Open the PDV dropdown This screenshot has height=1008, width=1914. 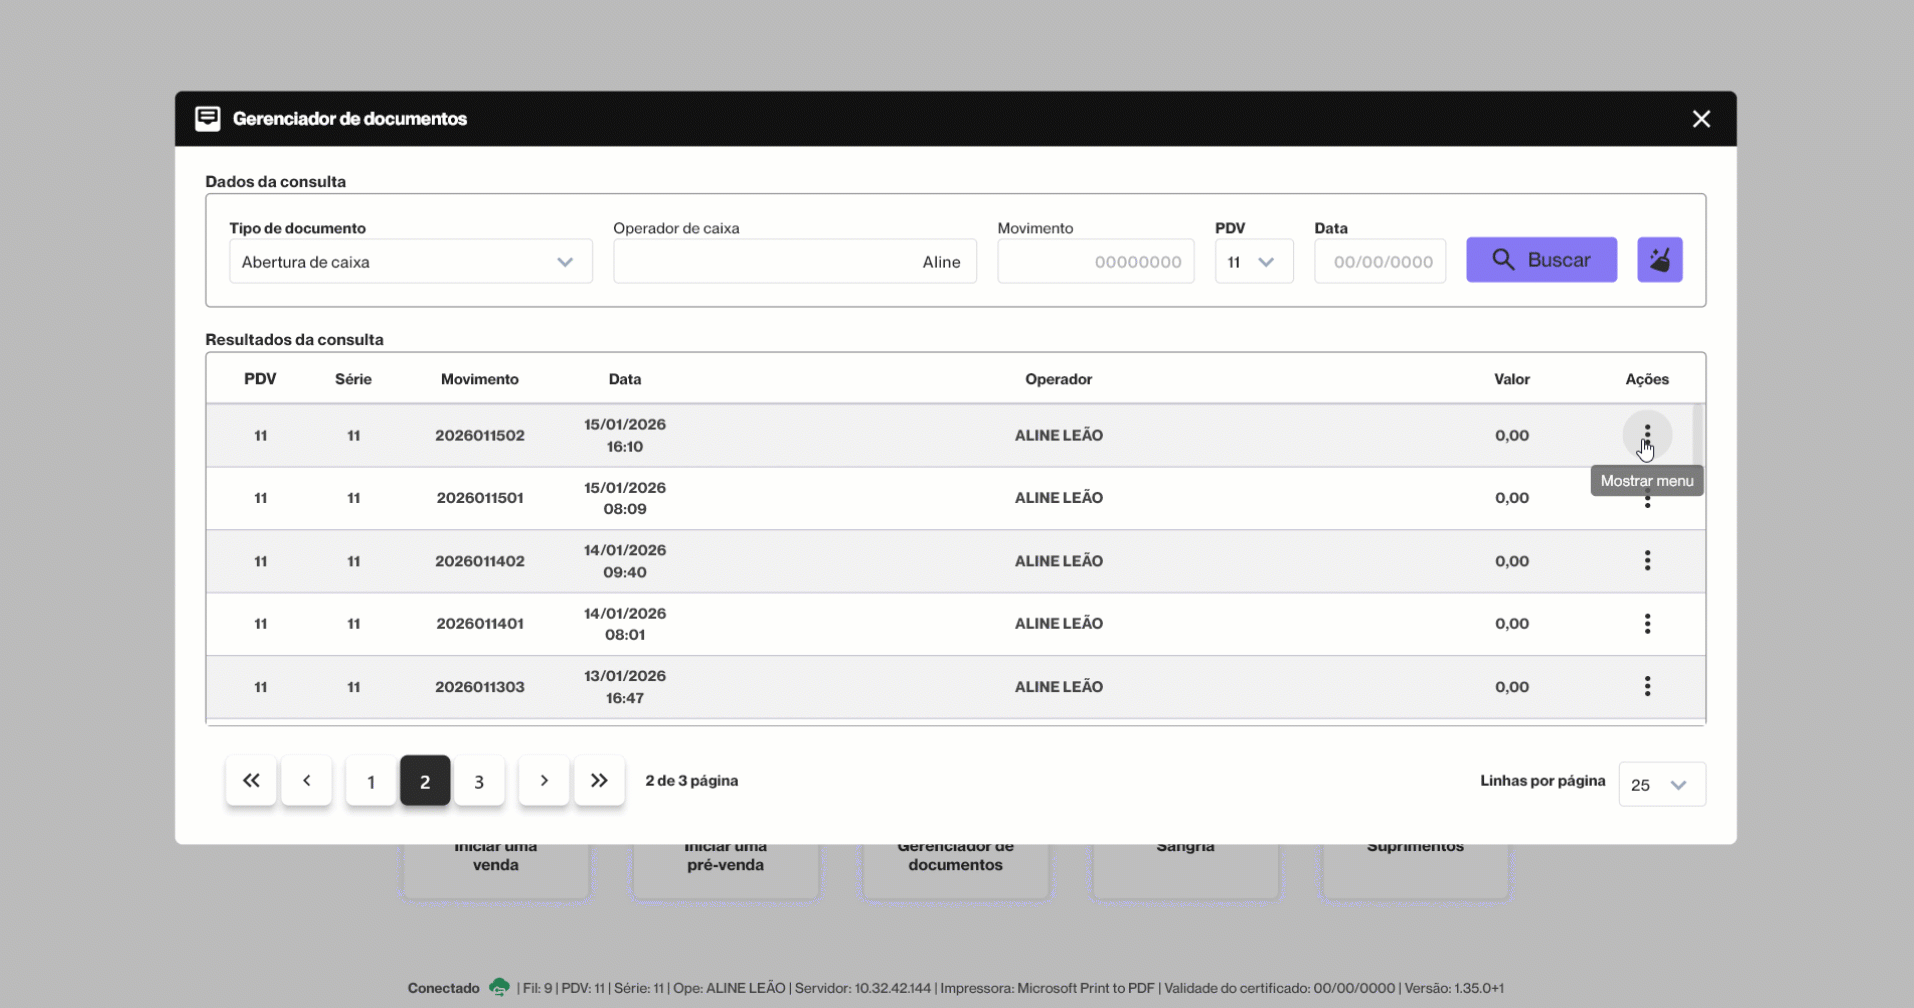1253,262
